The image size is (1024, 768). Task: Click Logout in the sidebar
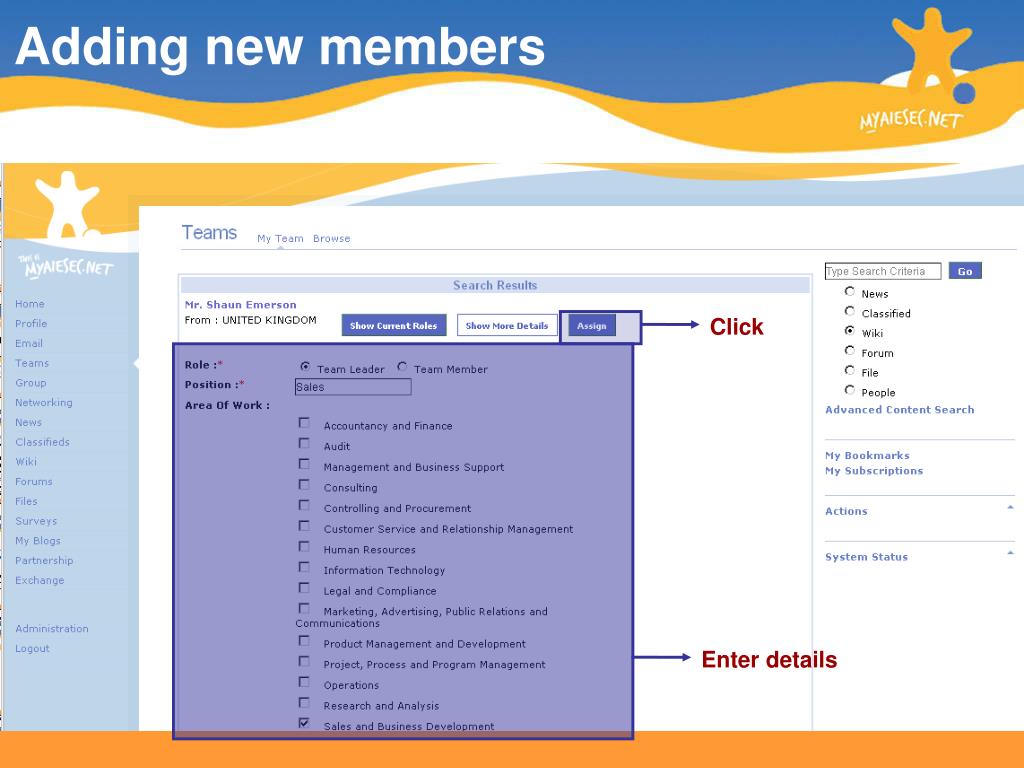(x=33, y=648)
